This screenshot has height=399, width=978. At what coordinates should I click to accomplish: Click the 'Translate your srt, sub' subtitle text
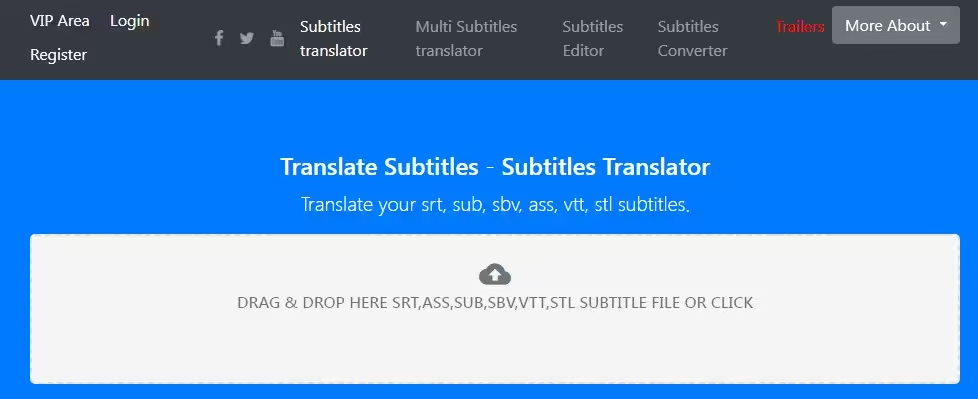[x=495, y=204]
